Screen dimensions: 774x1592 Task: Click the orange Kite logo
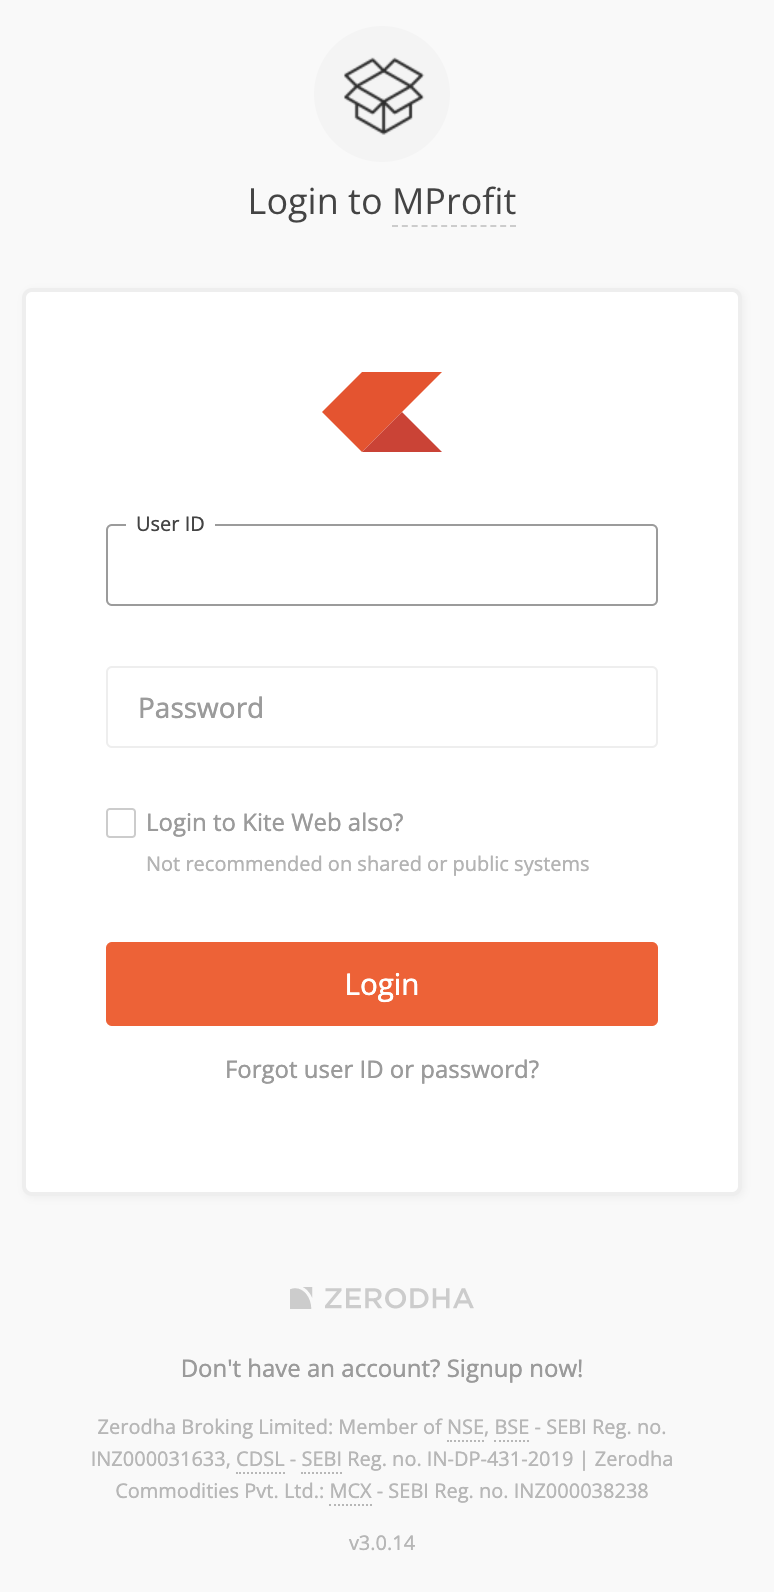point(382,412)
